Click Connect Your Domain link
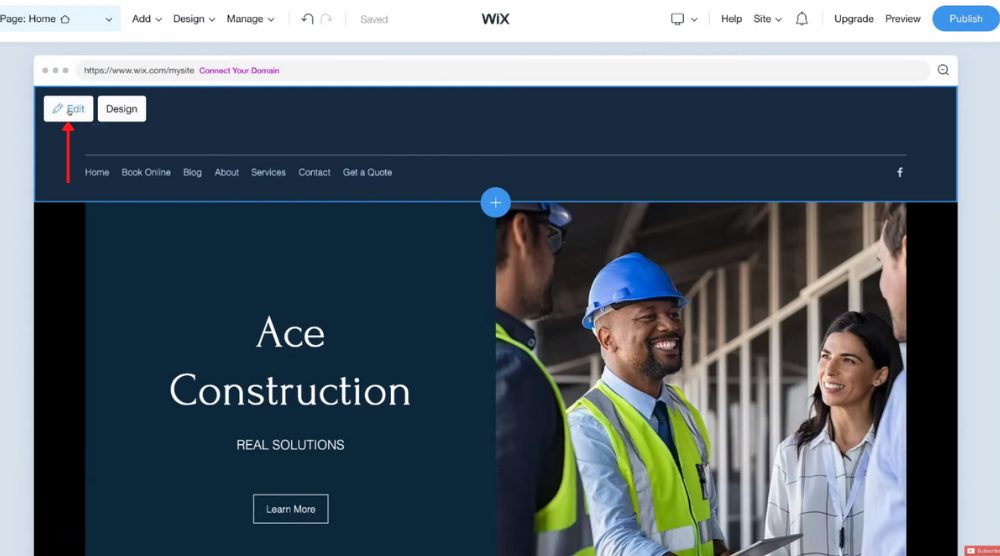Screen dimensions: 1000x556 tap(239, 71)
